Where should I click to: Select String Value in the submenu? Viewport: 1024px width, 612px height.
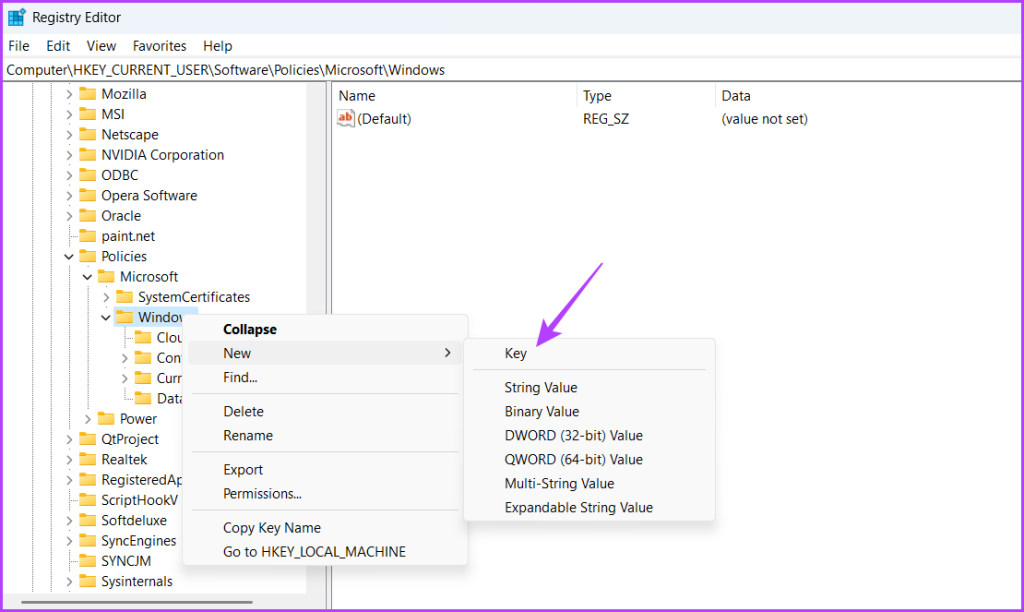[x=589, y=387]
